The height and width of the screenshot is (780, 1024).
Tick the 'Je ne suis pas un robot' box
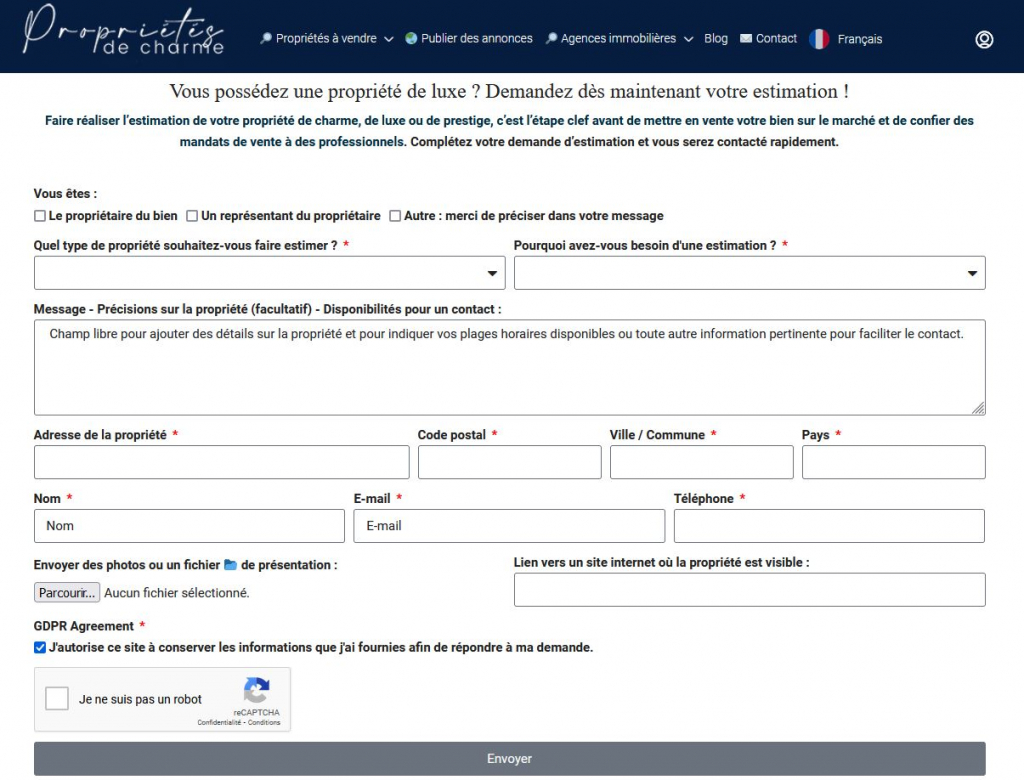57,698
